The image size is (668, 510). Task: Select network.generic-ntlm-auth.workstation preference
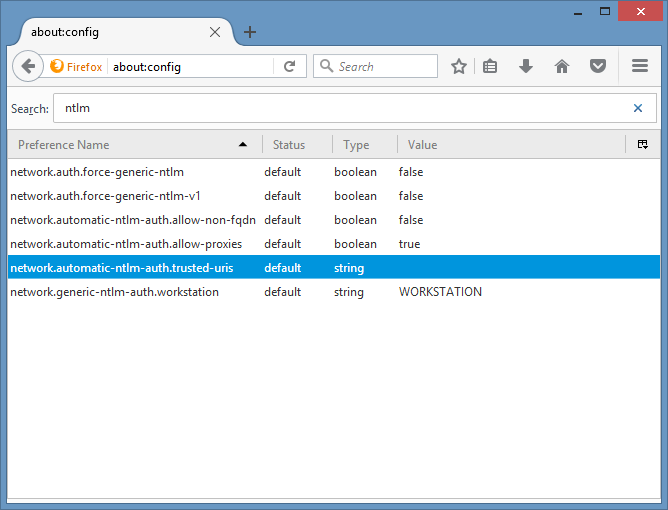pos(334,292)
